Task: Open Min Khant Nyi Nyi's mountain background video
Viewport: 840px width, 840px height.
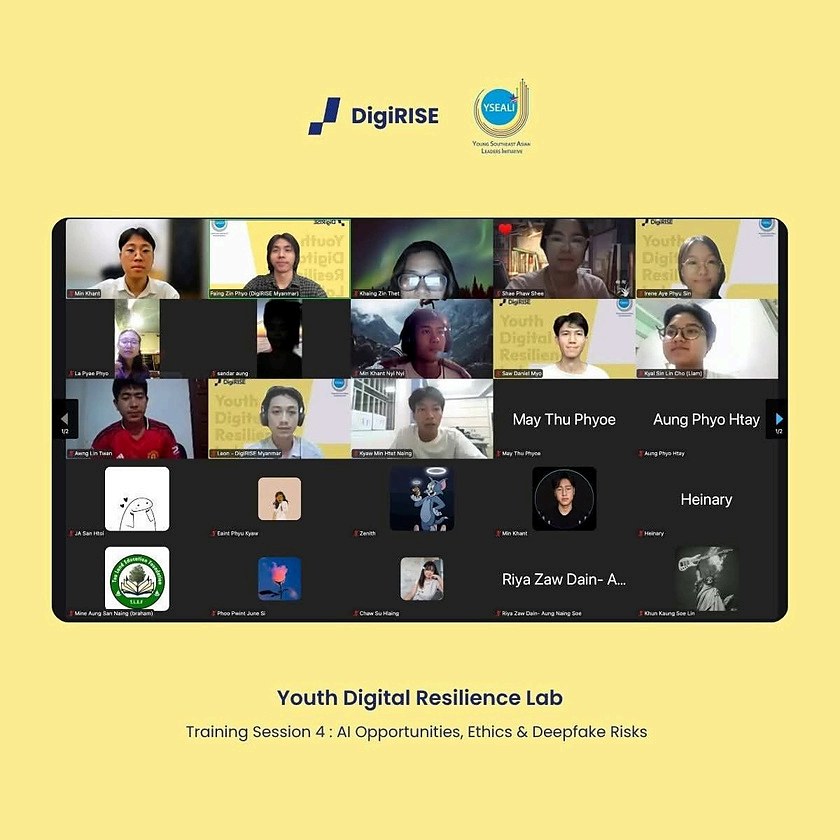Action: point(422,339)
